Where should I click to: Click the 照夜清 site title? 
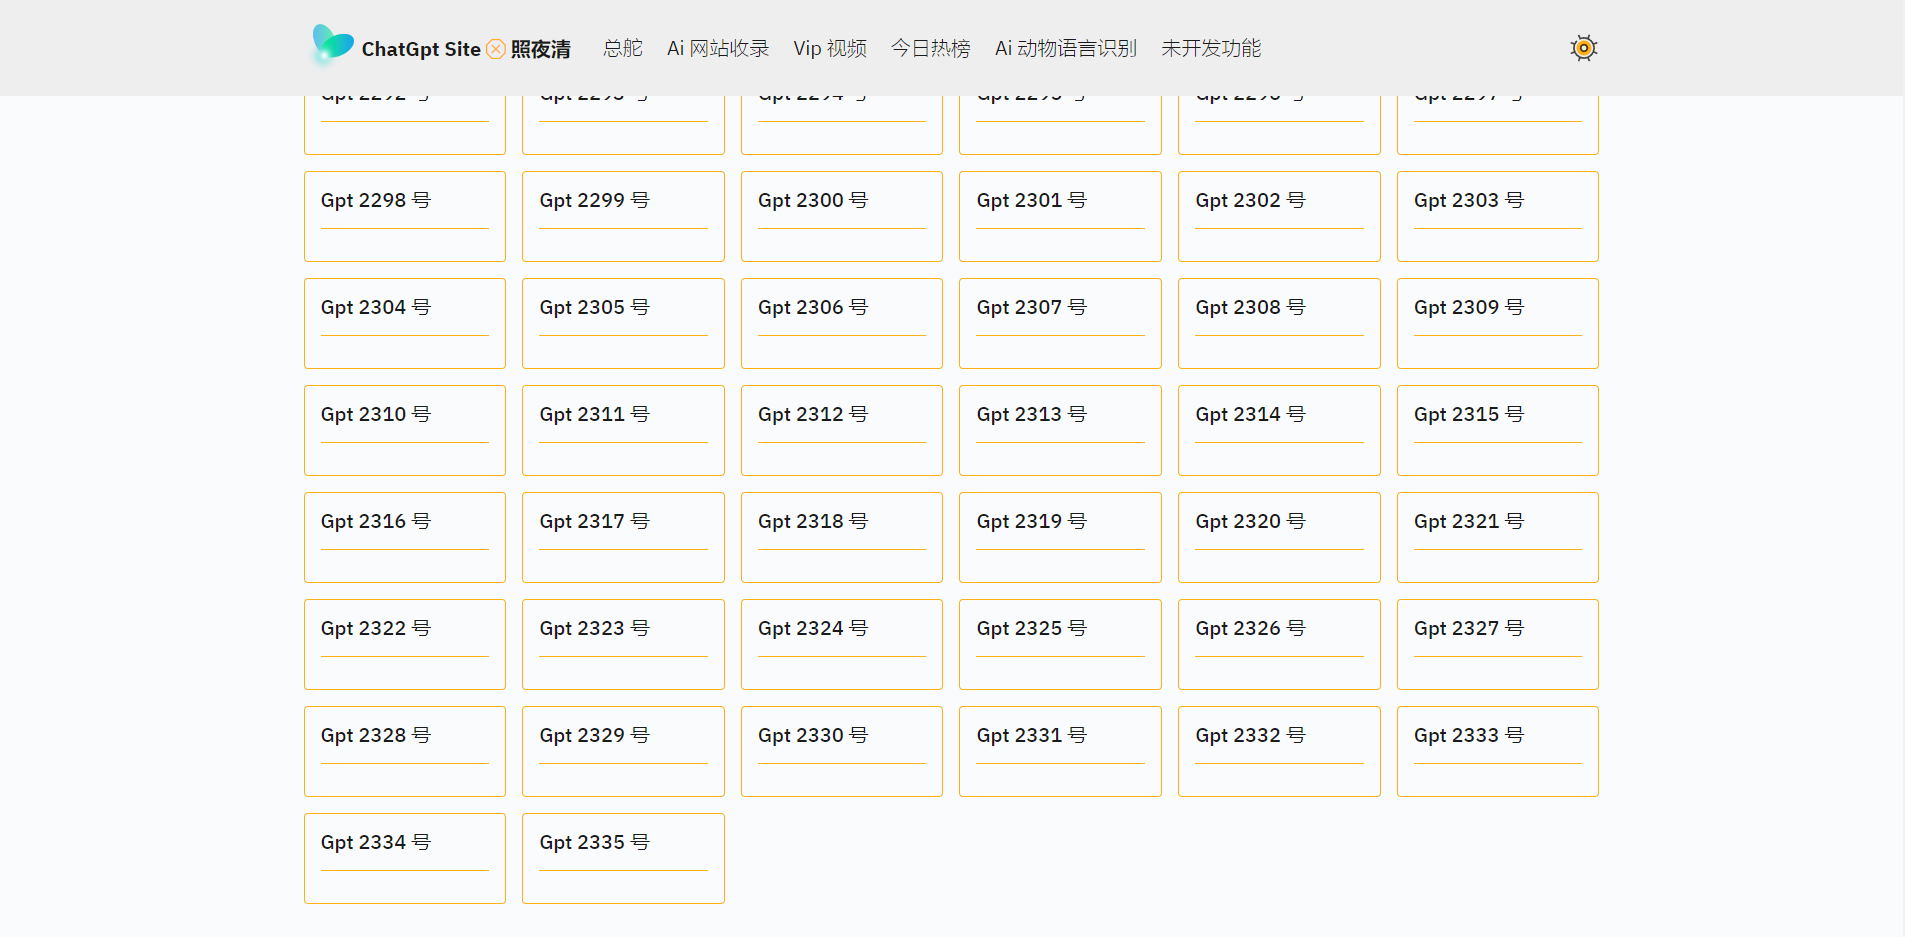[x=540, y=49]
